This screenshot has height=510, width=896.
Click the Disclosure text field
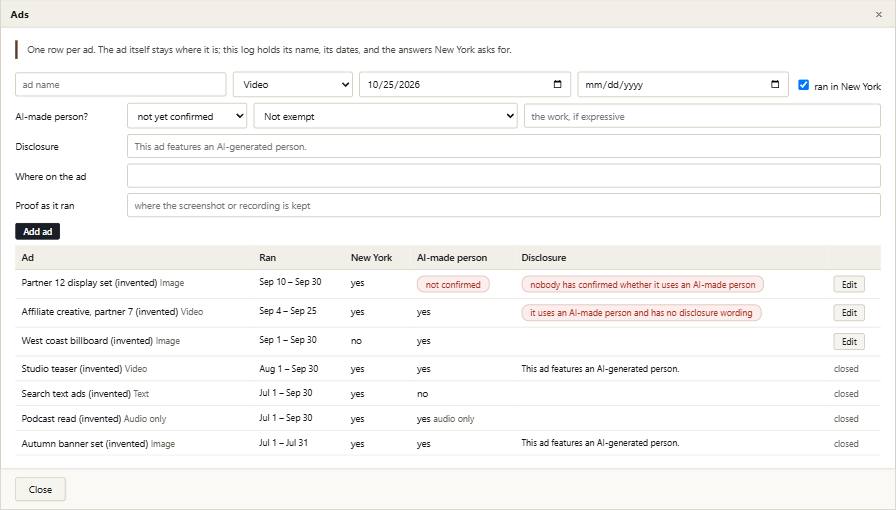click(x=503, y=146)
